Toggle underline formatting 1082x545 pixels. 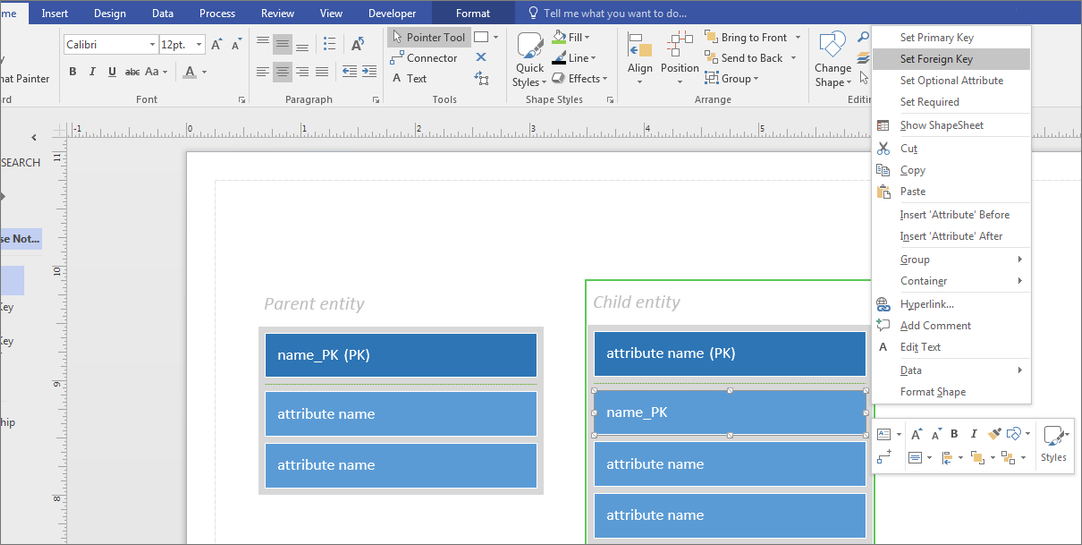click(x=112, y=72)
